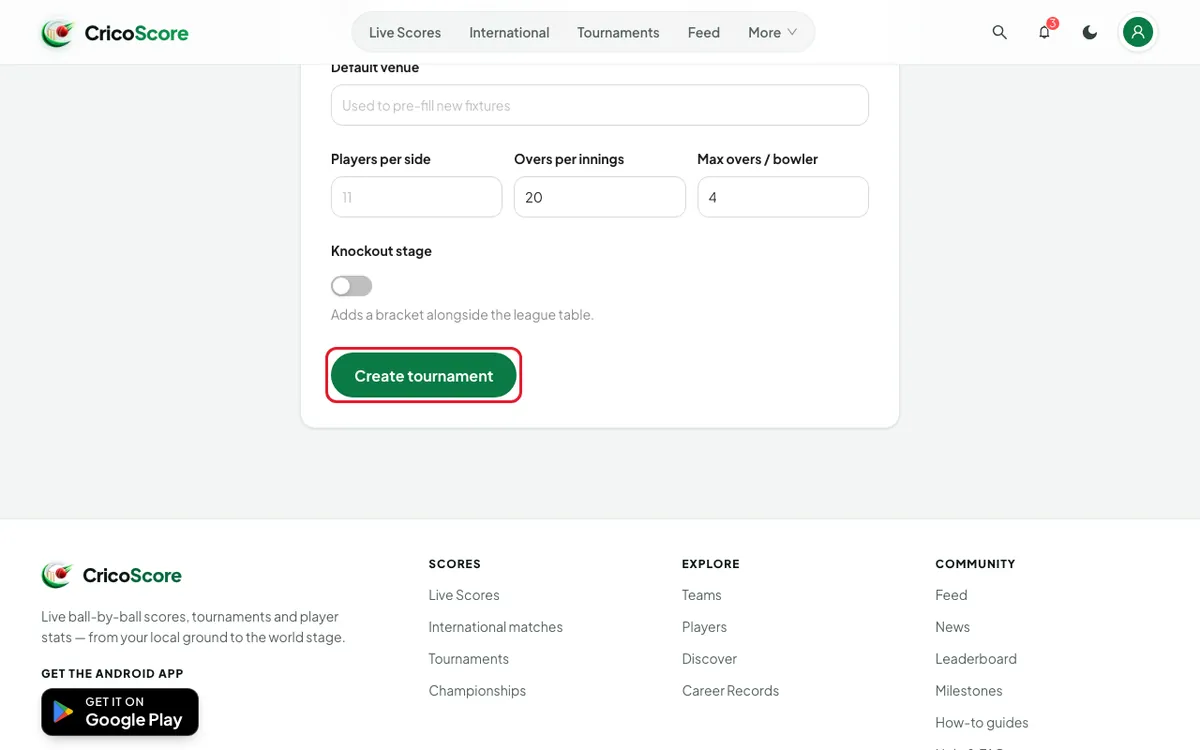Screen dimensions: 1200x750
Task: Open footer Championships link
Action: pos(477,691)
